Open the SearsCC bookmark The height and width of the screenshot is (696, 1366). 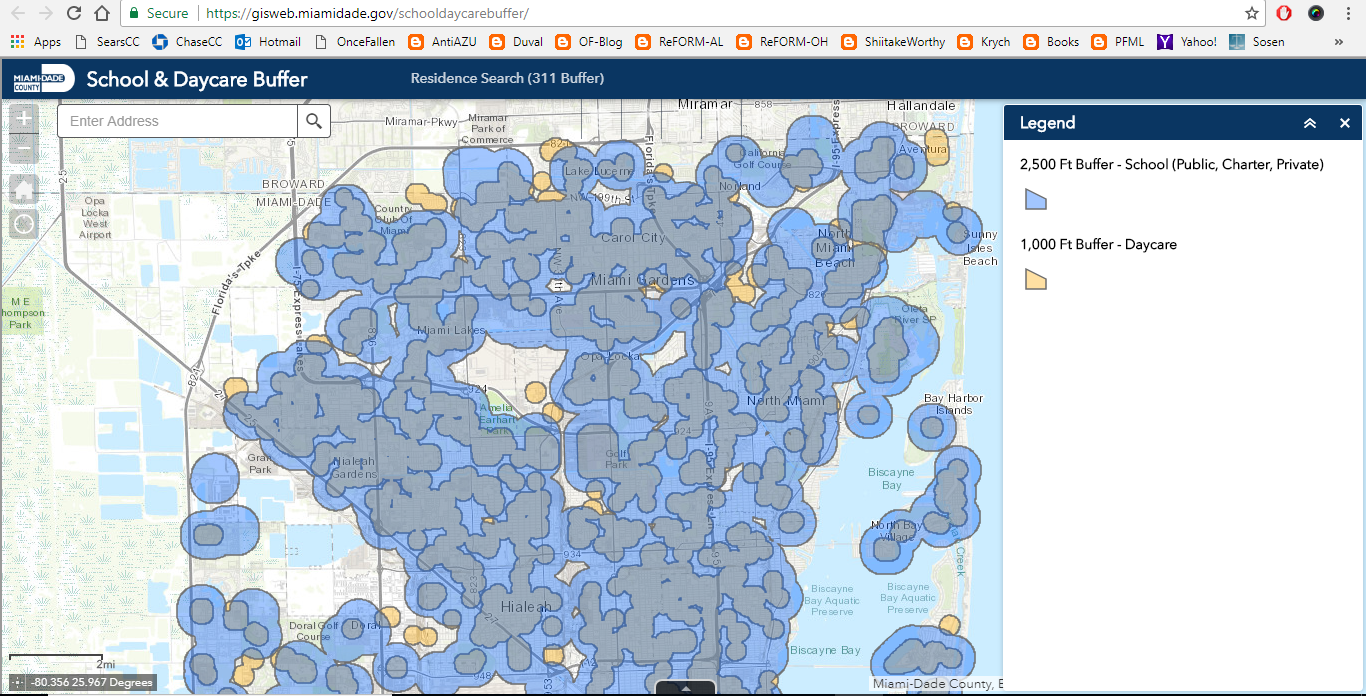click(107, 42)
